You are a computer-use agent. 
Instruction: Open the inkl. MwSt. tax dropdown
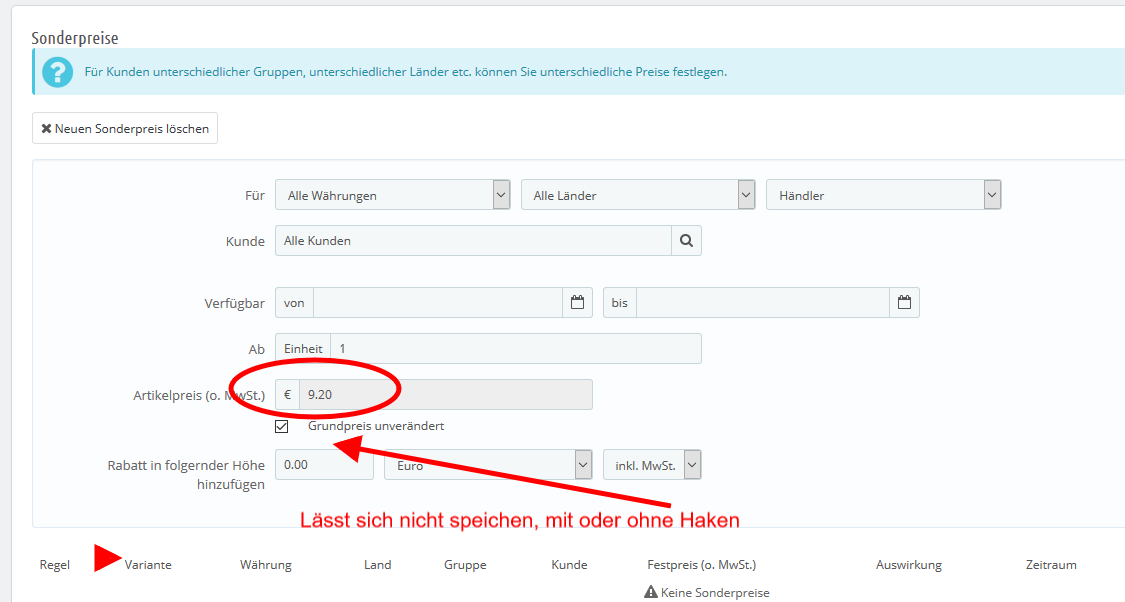point(652,465)
